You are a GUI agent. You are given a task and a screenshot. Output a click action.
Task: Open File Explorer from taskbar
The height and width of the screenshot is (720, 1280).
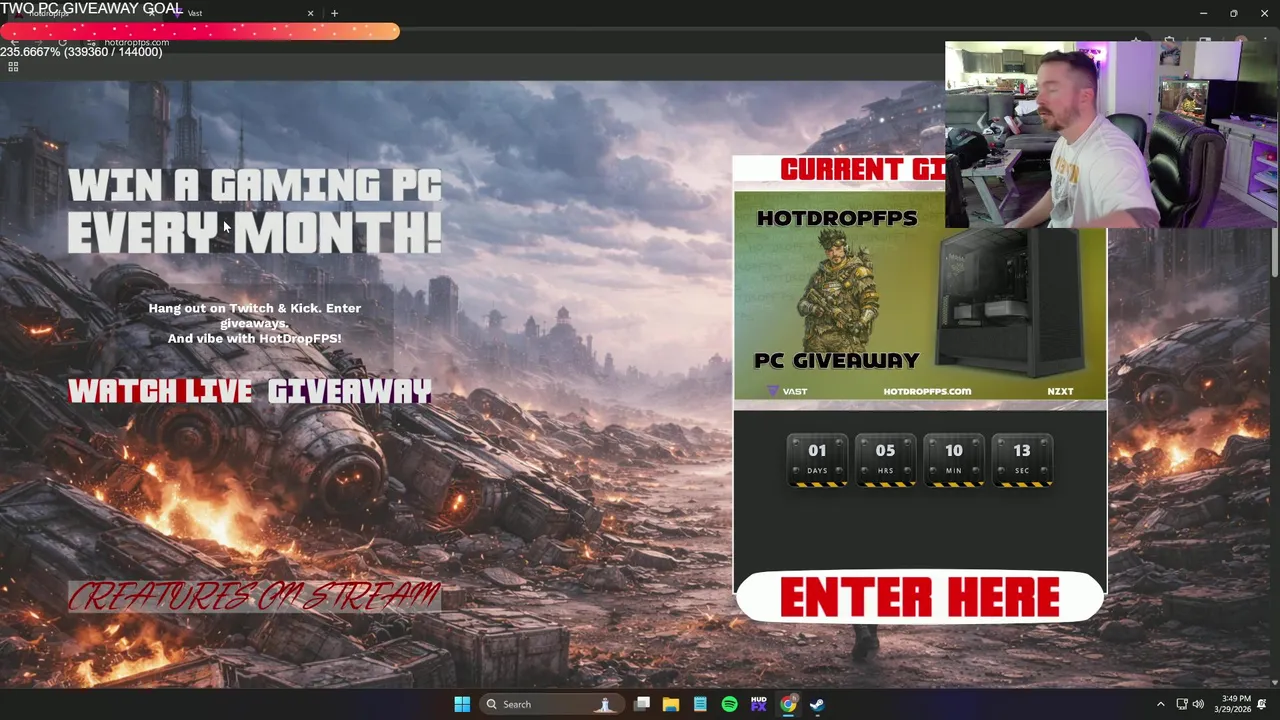(x=671, y=704)
